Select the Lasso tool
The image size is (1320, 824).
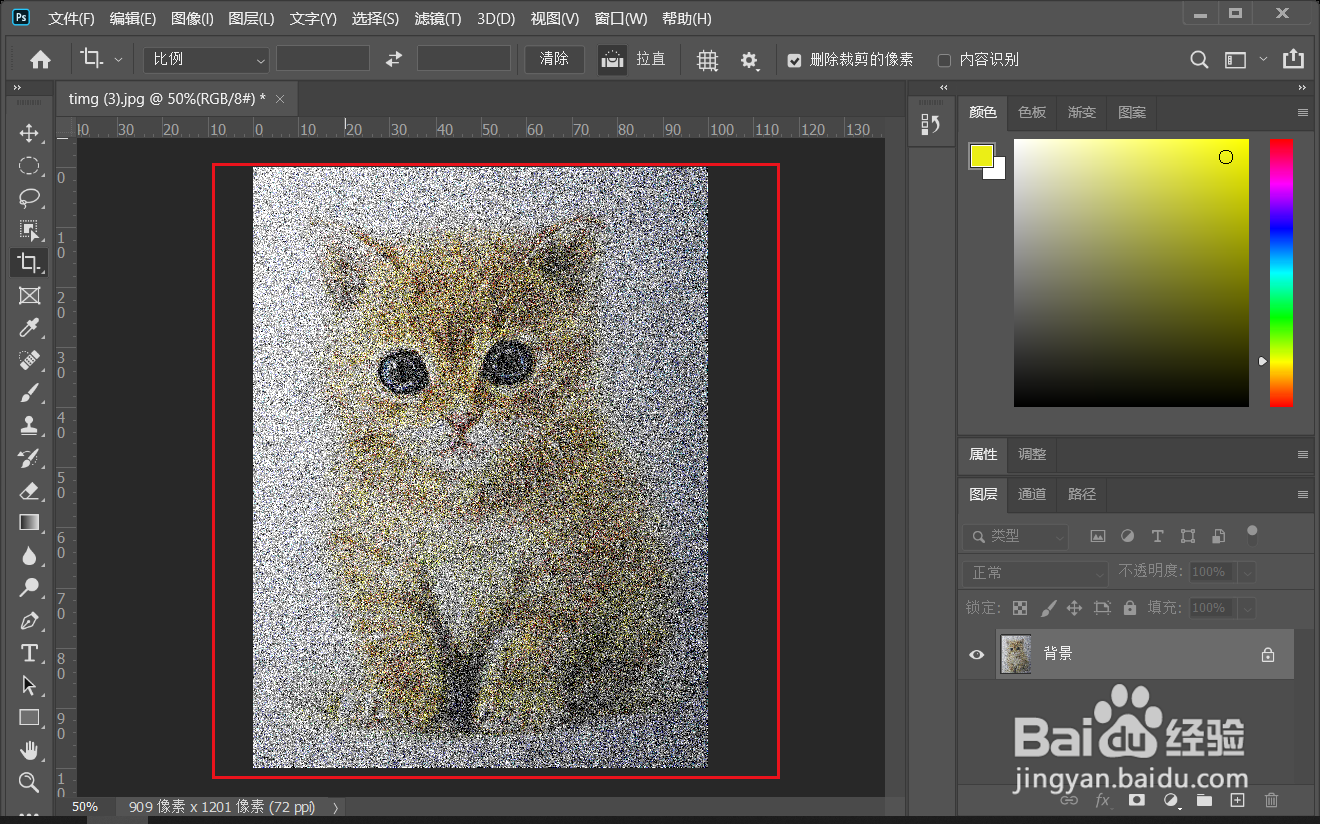(29, 197)
